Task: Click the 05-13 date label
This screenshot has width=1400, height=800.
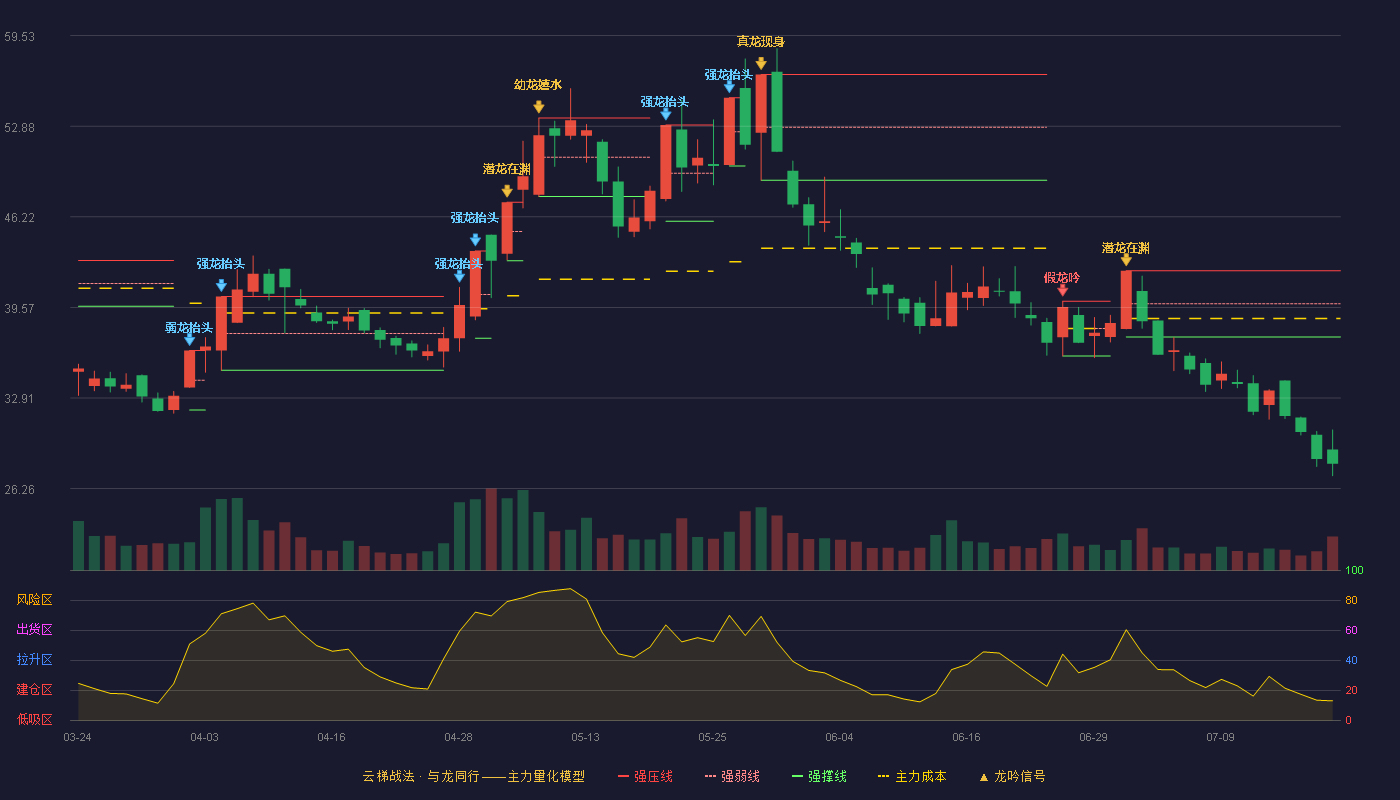Action: coord(585,737)
